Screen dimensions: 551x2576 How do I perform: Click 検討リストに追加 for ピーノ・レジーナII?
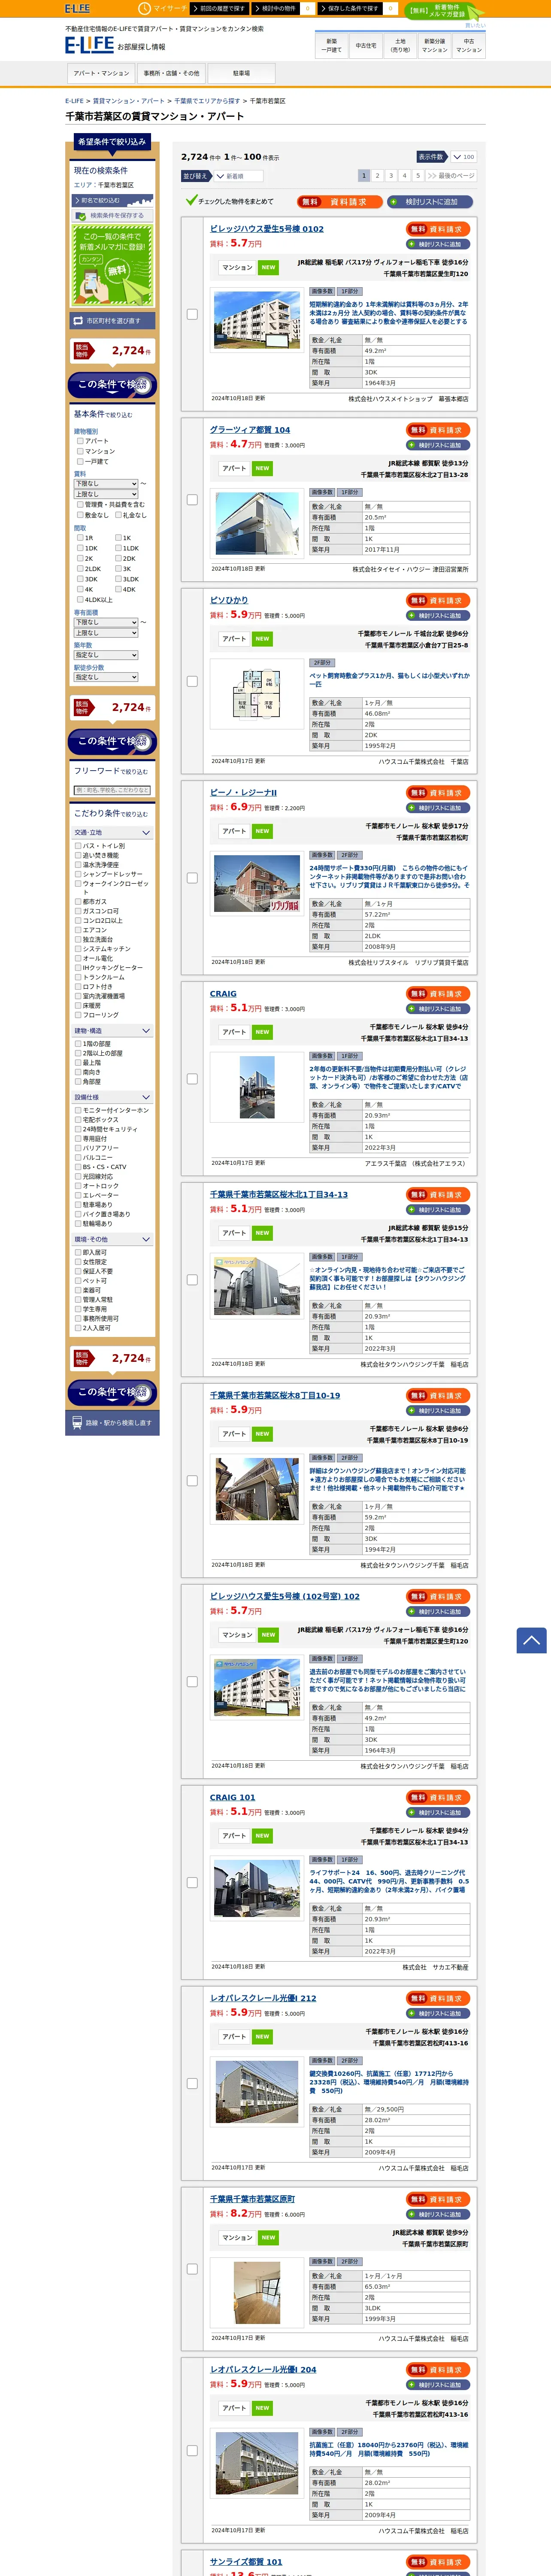pos(439,808)
